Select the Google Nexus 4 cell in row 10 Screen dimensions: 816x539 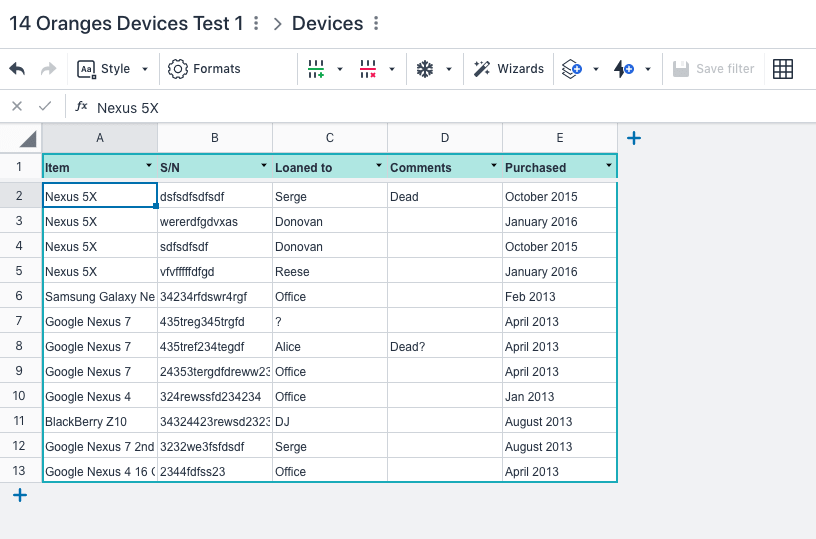[x=100, y=396]
